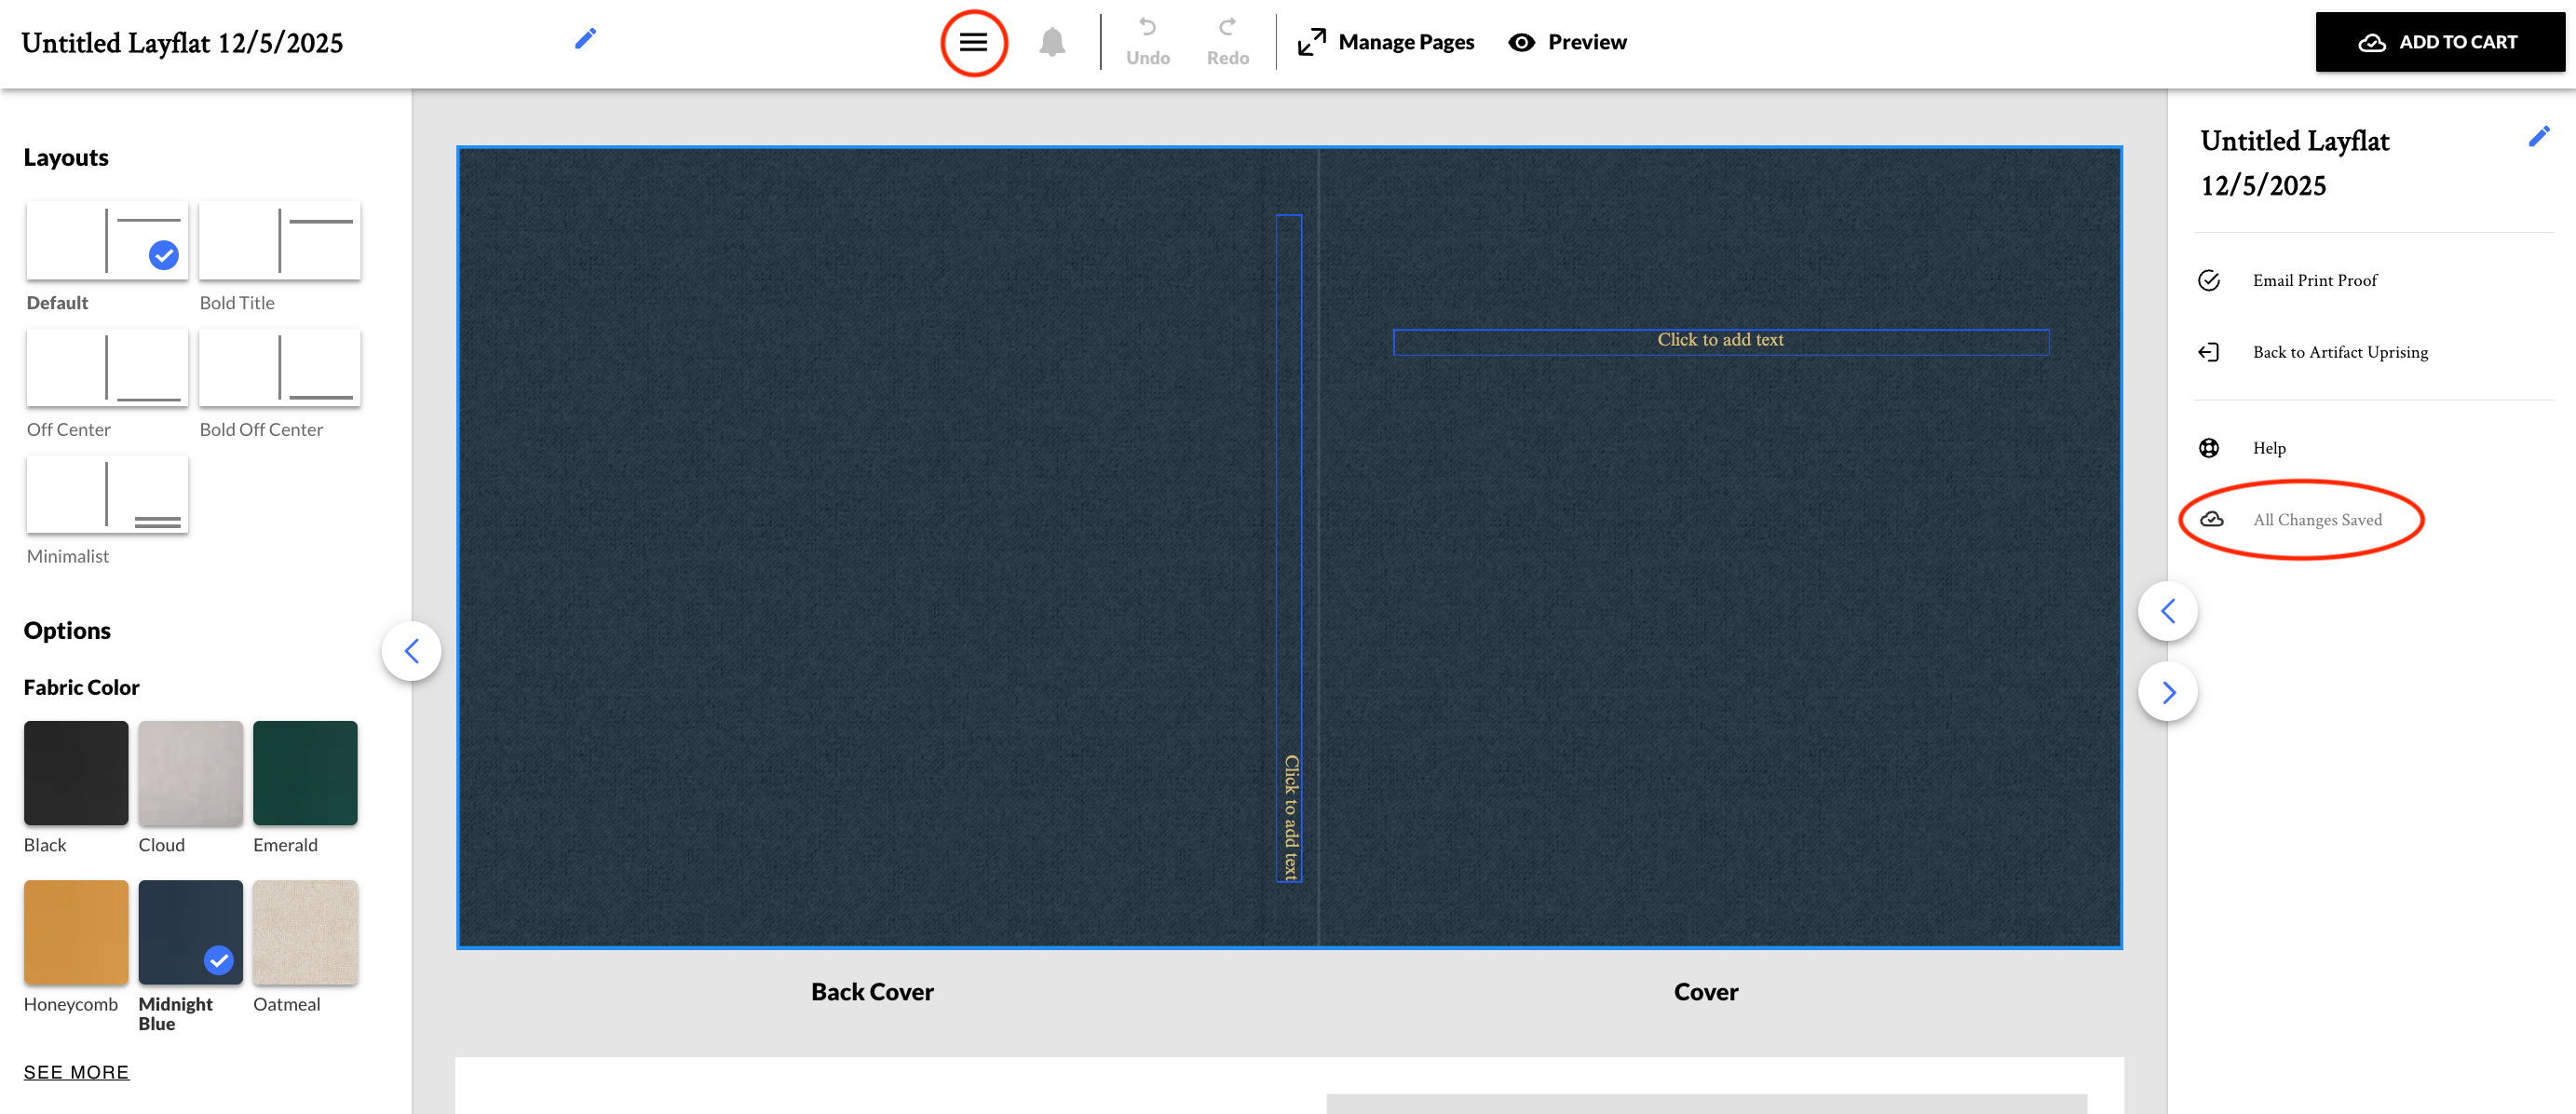Image resolution: width=2576 pixels, height=1114 pixels.
Task: Select the Midnight Blue fabric swatch
Action: [x=190, y=931]
